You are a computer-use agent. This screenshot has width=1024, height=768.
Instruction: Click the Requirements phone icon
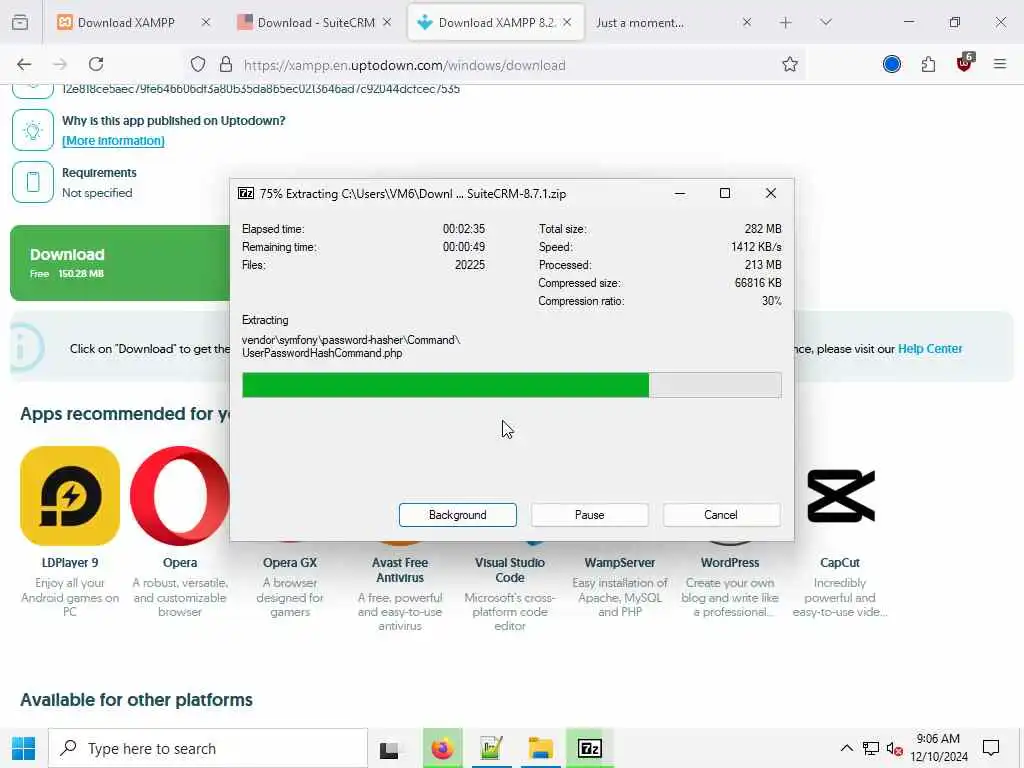click(33, 182)
